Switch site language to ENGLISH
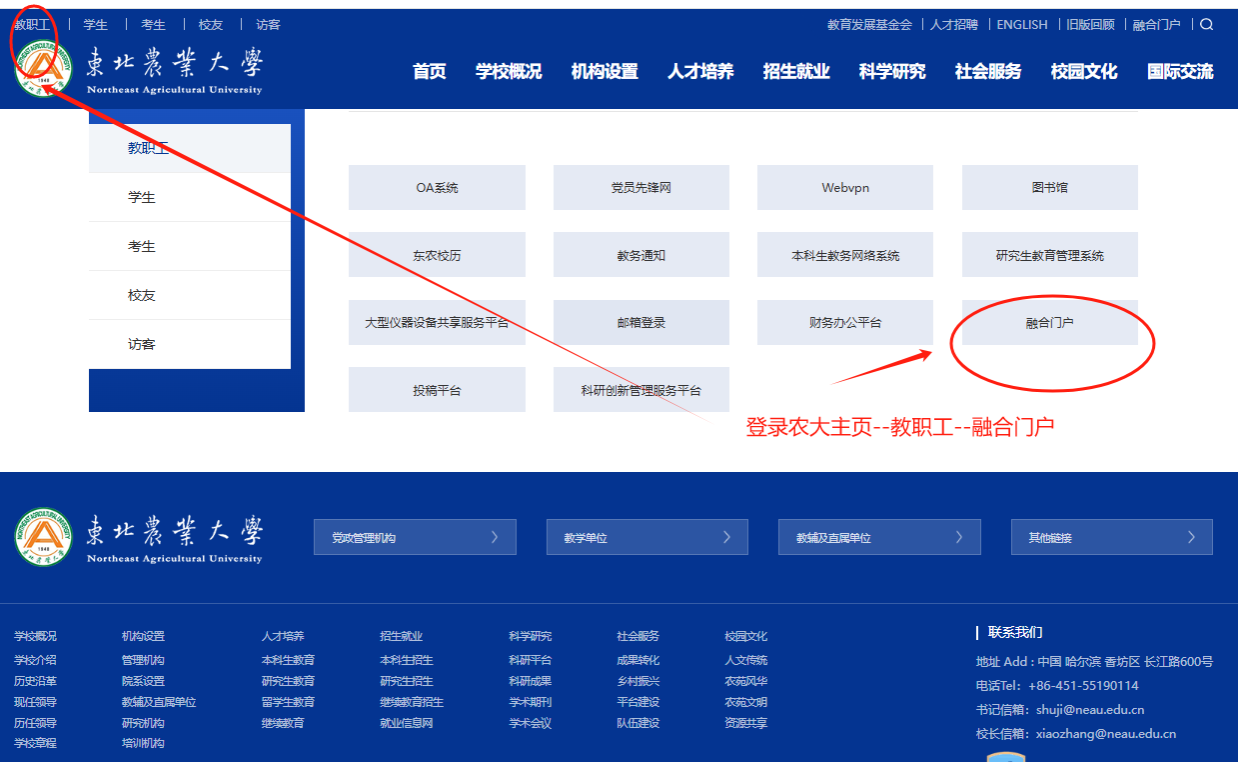Screen dimensions: 1238x762 [x=1022, y=25]
